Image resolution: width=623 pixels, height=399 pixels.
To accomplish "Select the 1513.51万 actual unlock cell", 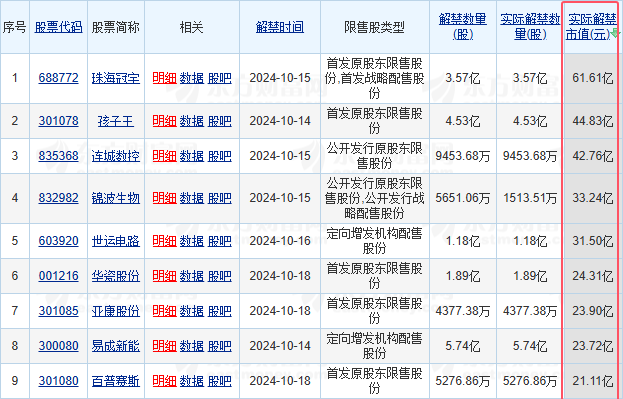I will [530, 198].
